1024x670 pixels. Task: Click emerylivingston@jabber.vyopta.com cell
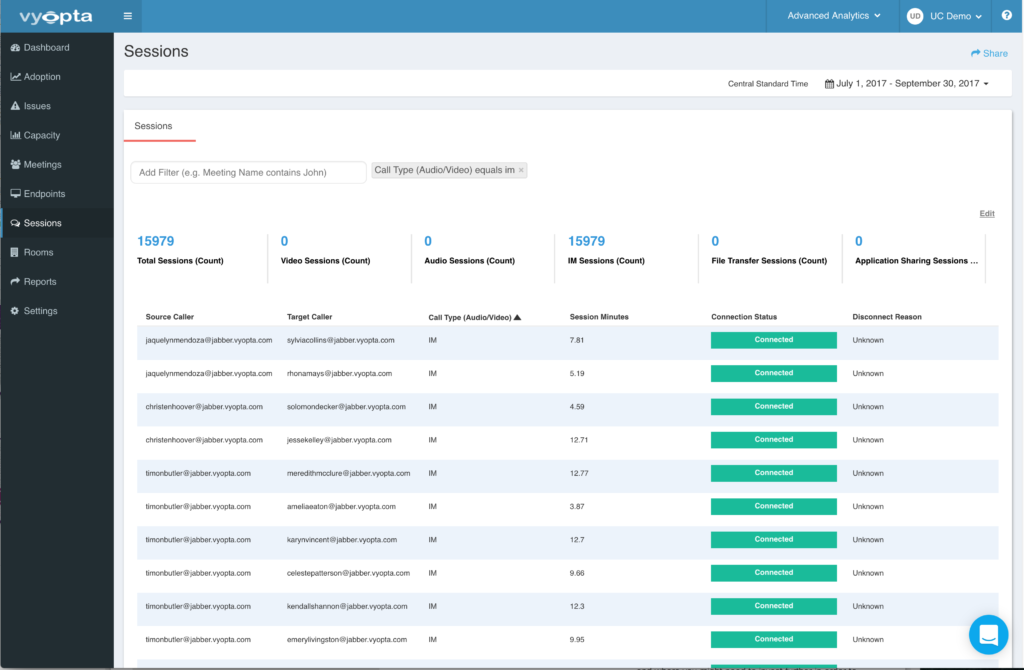pyautogui.click(x=347, y=640)
